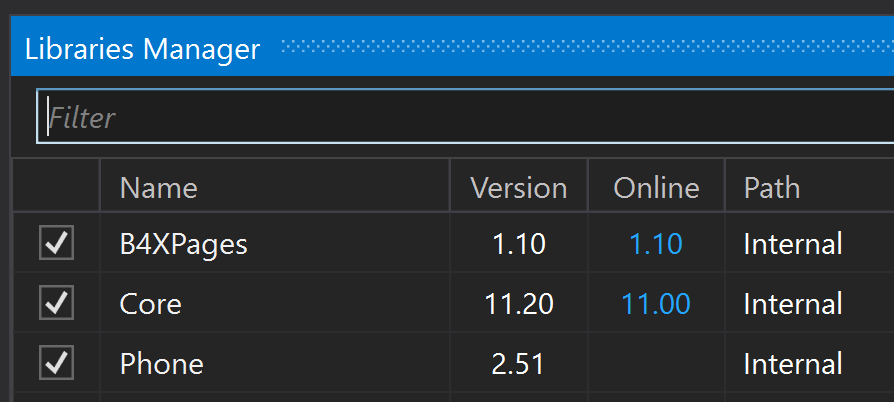This screenshot has height=402, width=894.
Task: Sort by the Version column header
Action: pyautogui.click(x=518, y=188)
